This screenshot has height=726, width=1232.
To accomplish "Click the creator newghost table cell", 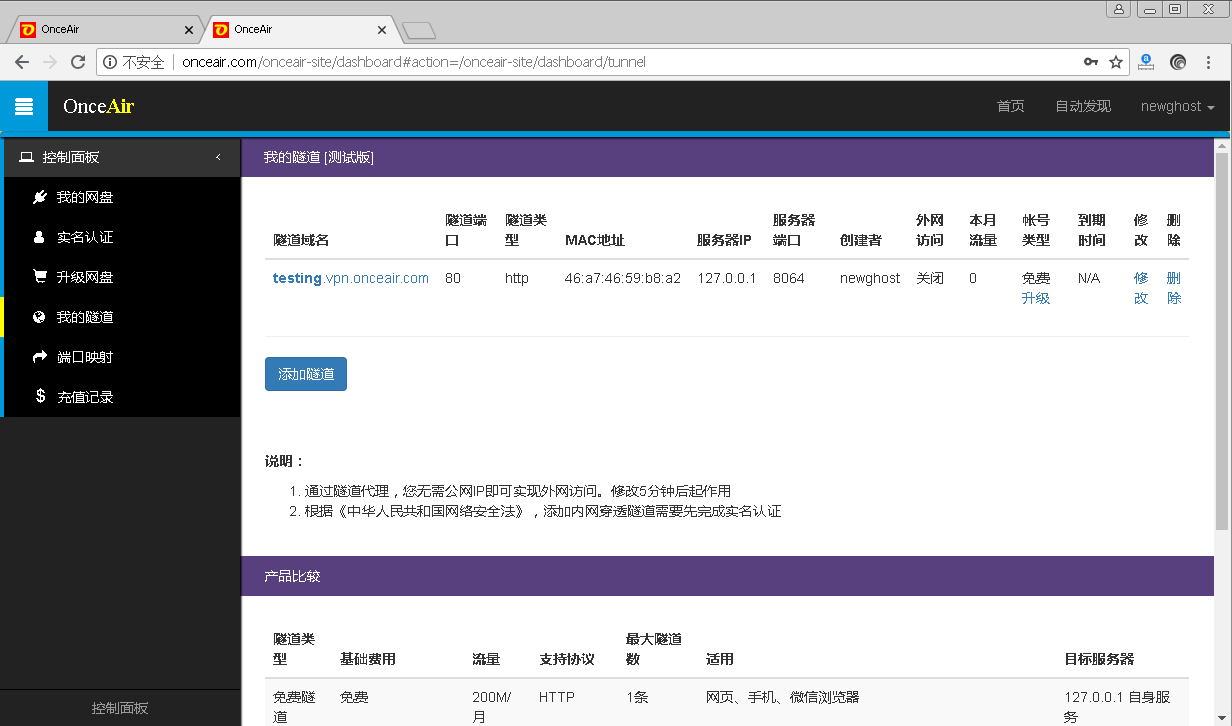I will 870,278.
